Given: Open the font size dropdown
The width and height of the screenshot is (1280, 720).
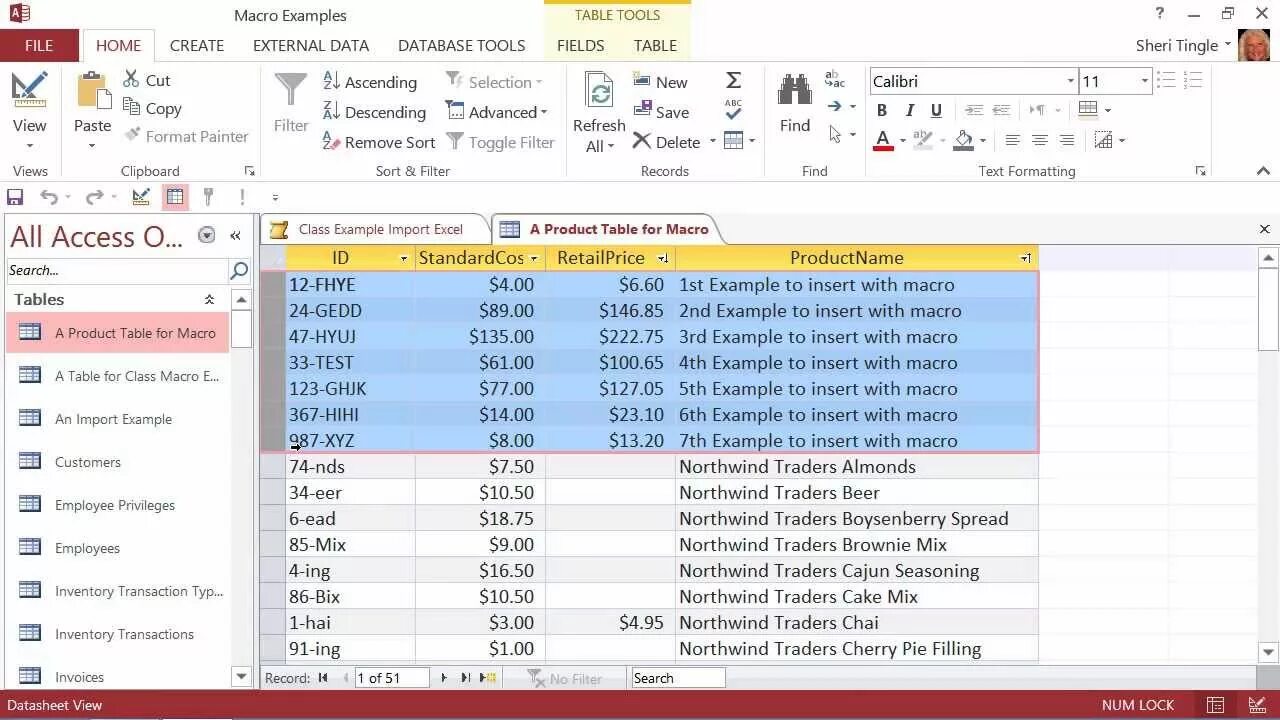Looking at the screenshot, I should point(1146,81).
